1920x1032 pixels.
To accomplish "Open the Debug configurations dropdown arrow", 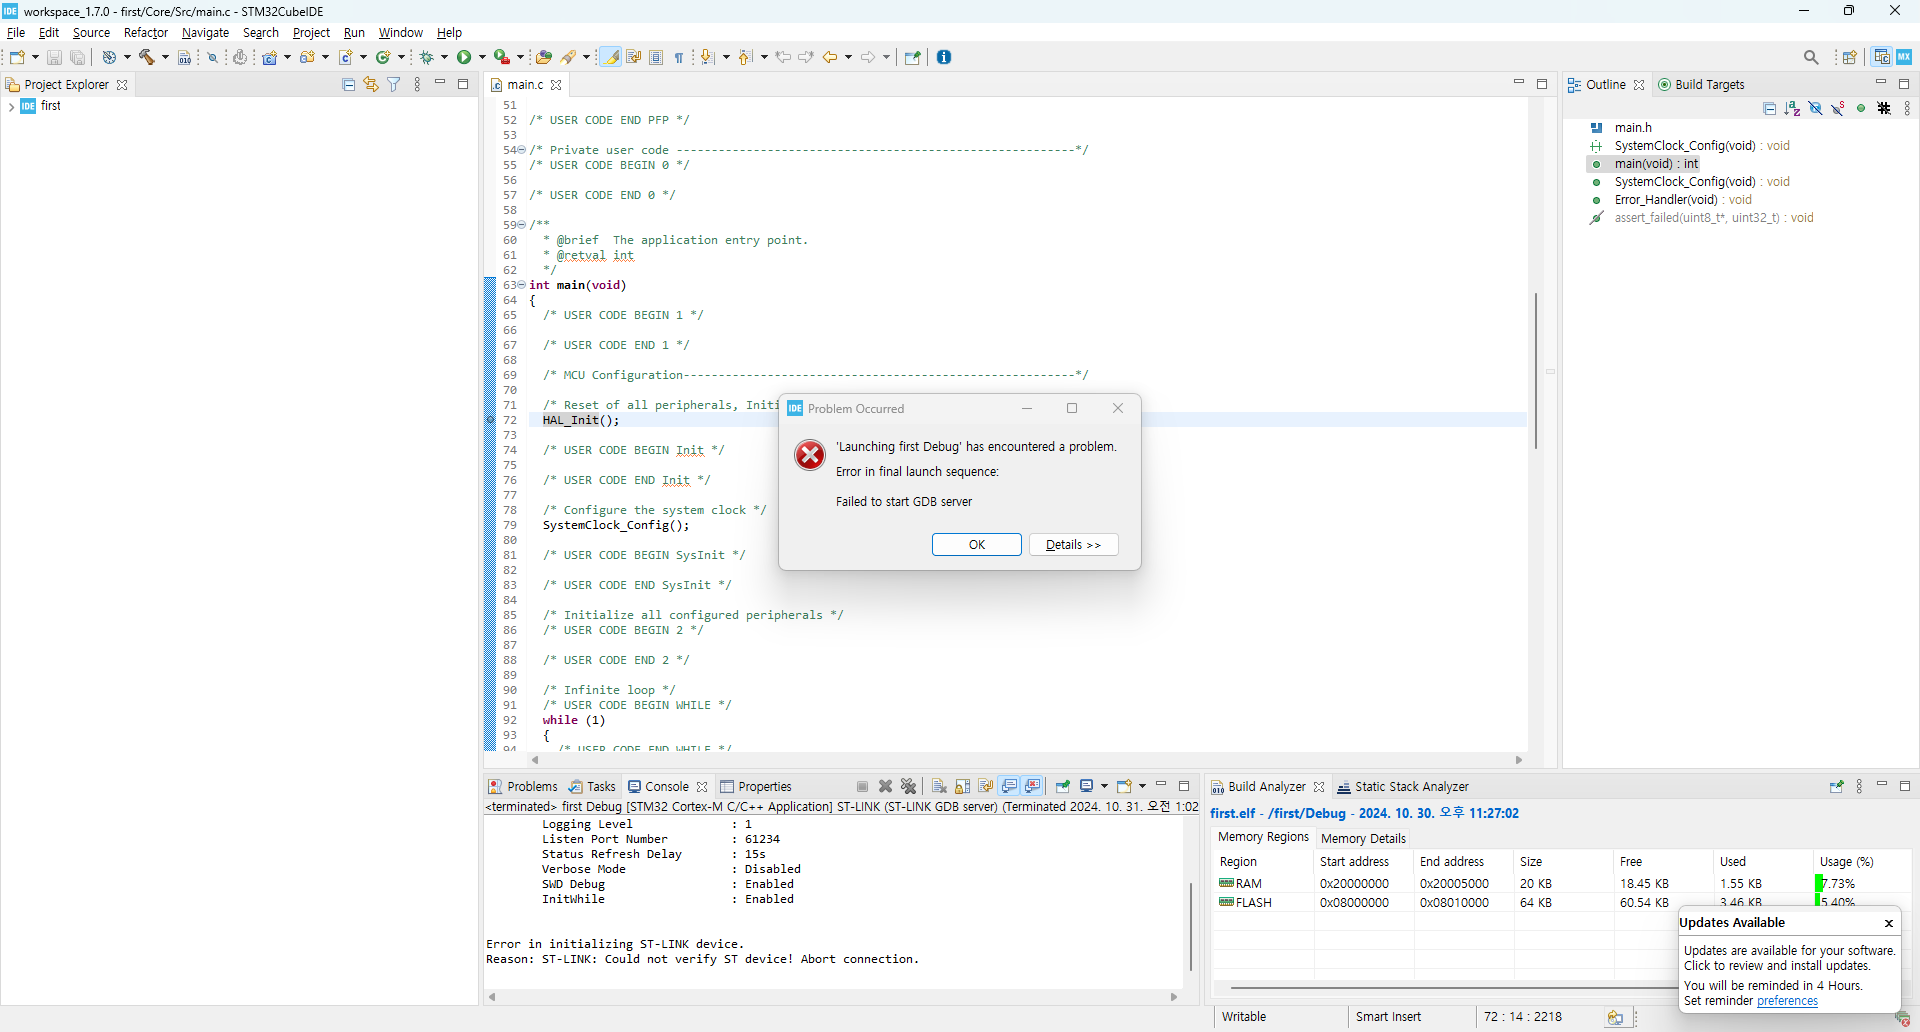I will [x=445, y=57].
